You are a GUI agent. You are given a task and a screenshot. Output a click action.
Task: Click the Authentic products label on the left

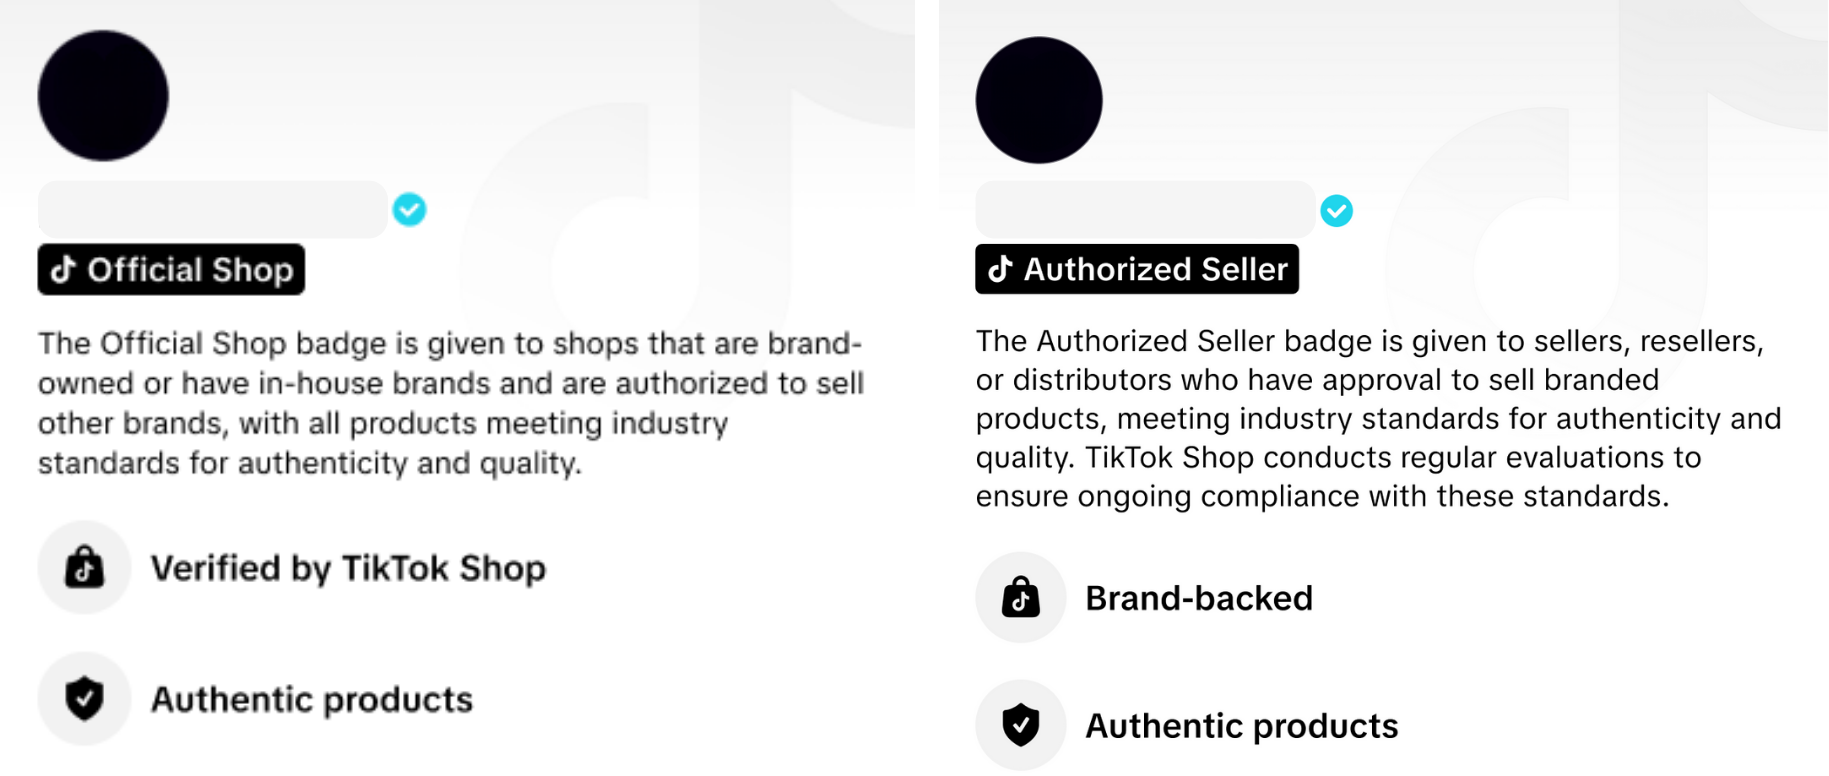(x=311, y=699)
